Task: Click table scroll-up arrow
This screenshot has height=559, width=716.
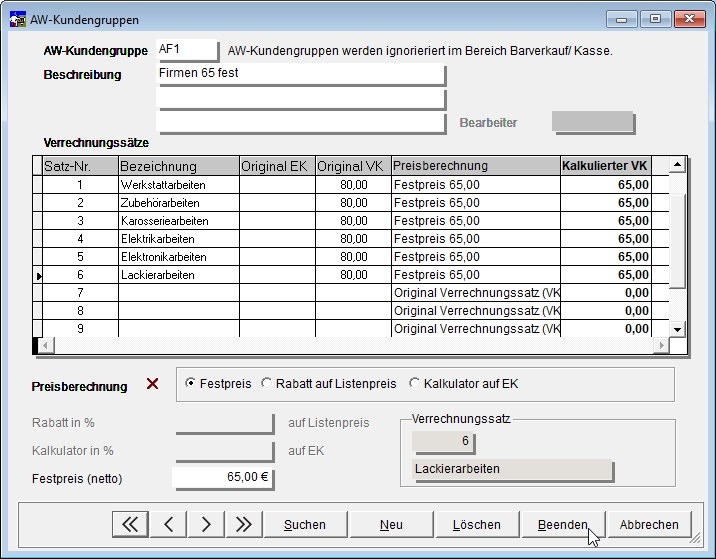Action: tap(677, 164)
